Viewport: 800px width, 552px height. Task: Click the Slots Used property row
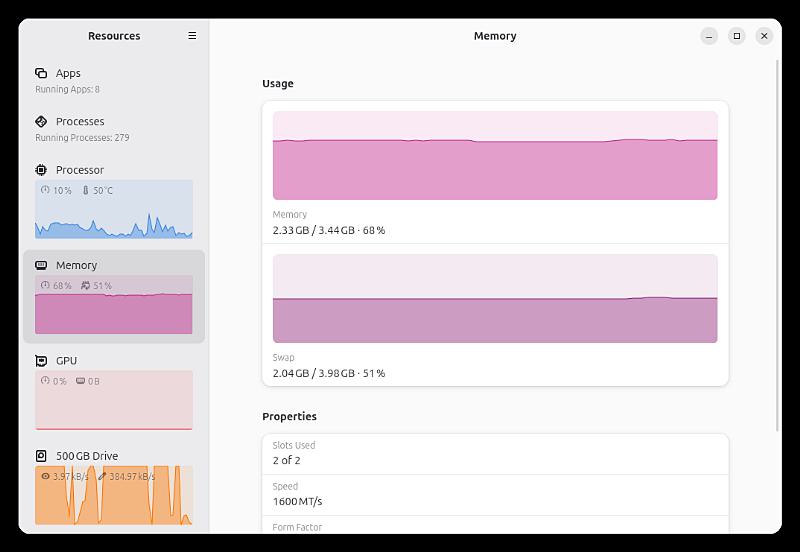click(495, 454)
